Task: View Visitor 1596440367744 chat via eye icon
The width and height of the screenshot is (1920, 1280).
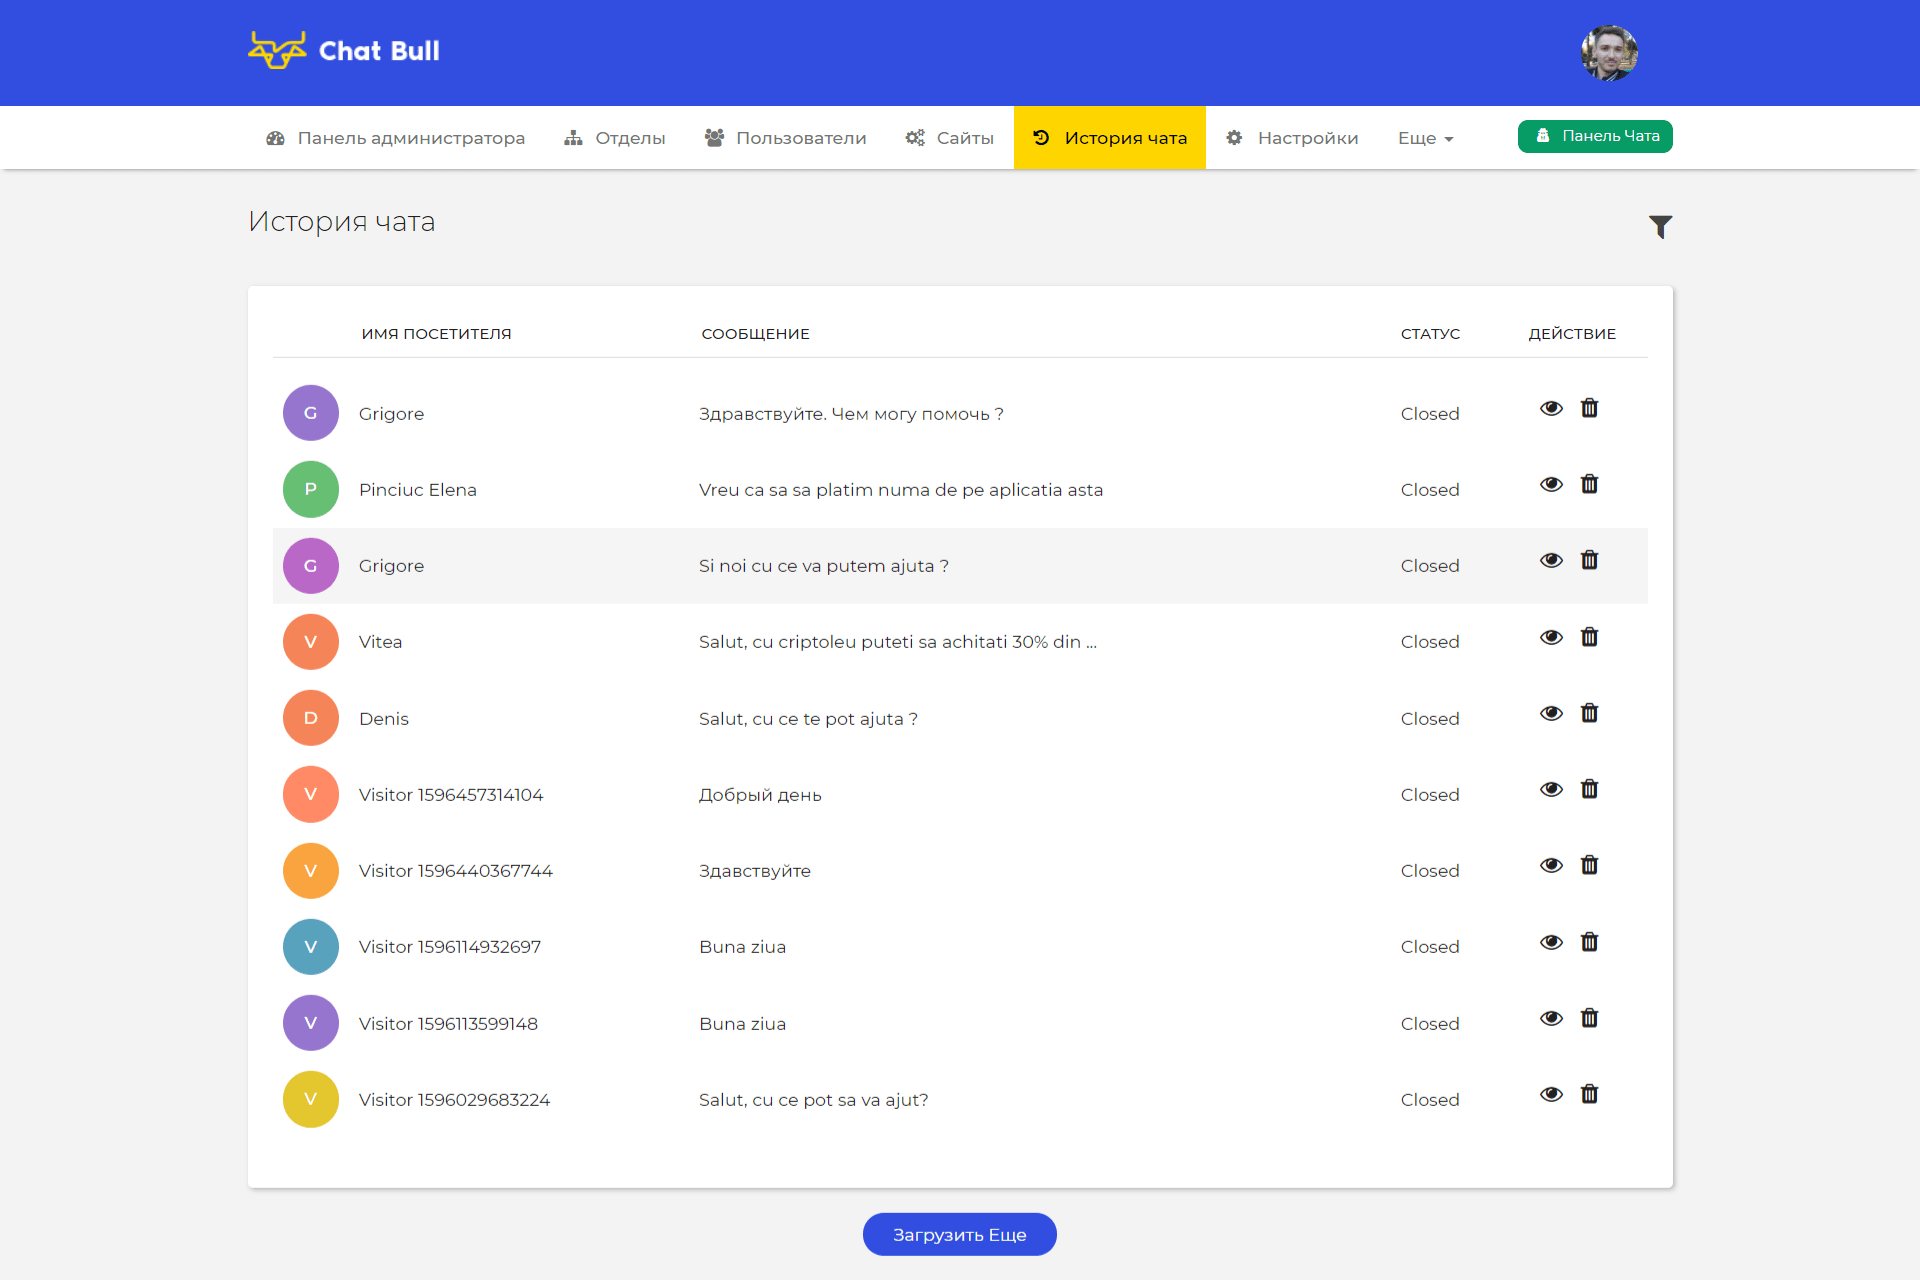Action: (1551, 866)
